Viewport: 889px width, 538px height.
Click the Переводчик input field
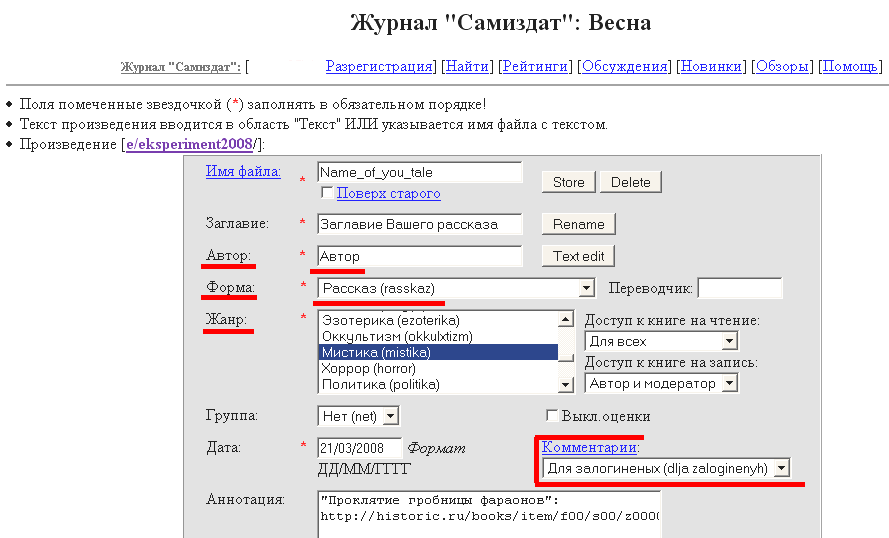(x=739, y=288)
